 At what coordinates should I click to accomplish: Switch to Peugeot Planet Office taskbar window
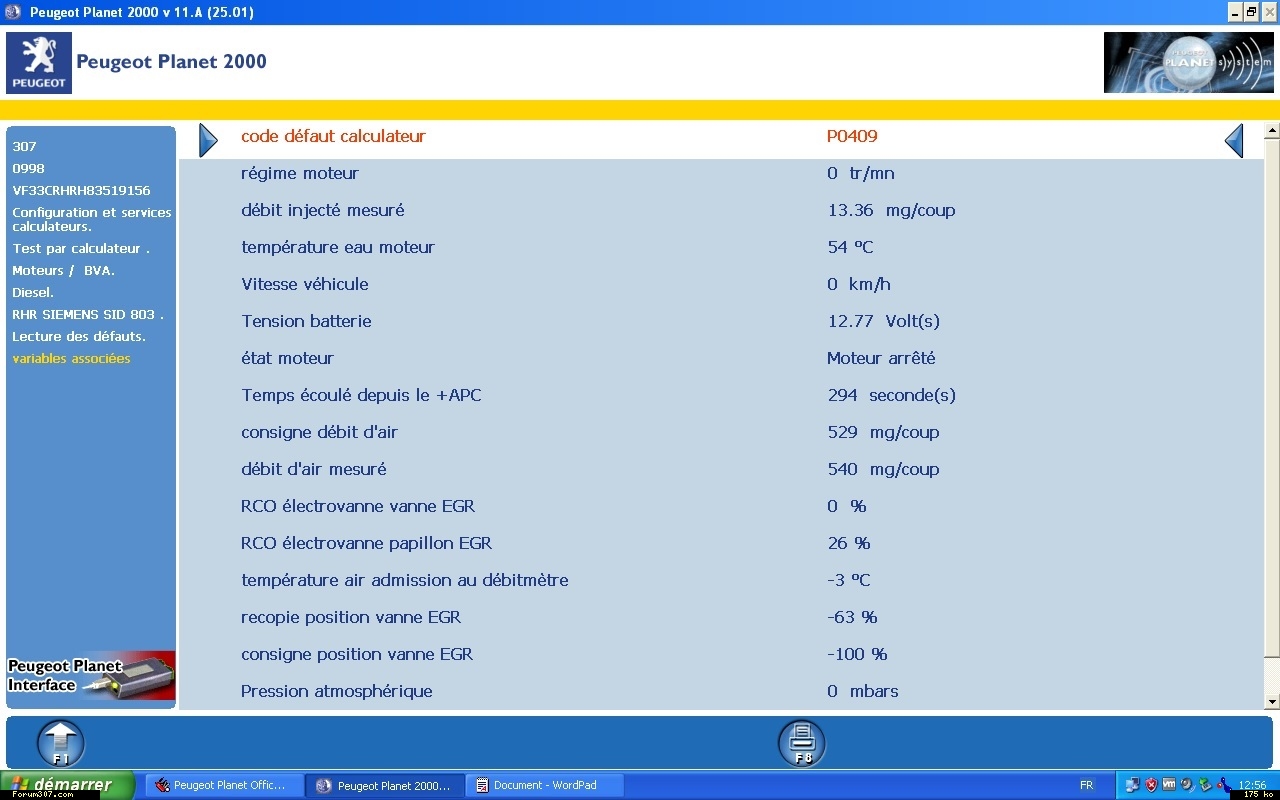click(224, 785)
